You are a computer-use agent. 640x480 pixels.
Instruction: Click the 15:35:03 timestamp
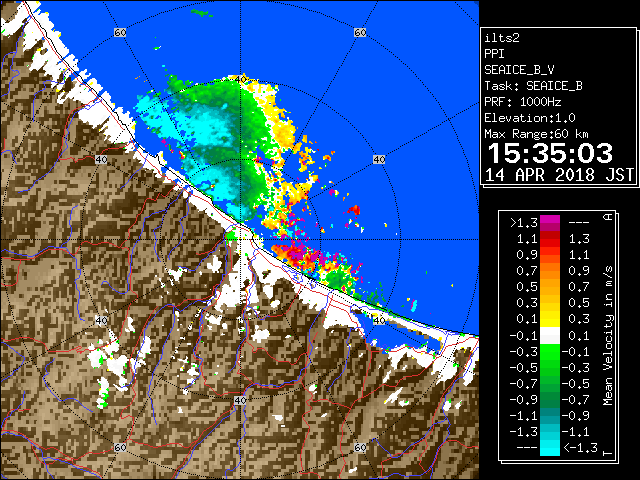550,153
